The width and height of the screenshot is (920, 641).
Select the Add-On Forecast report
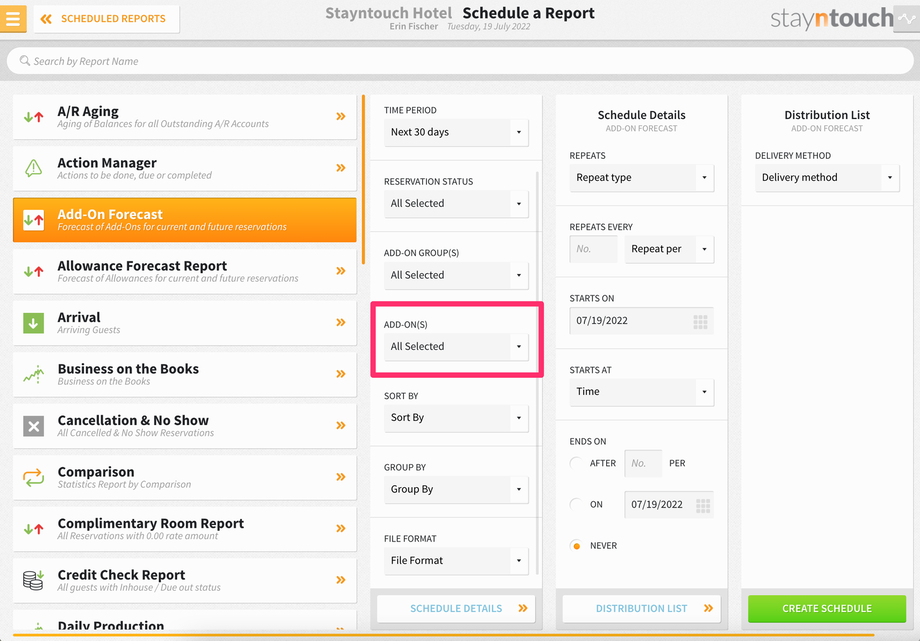[x=184, y=220]
